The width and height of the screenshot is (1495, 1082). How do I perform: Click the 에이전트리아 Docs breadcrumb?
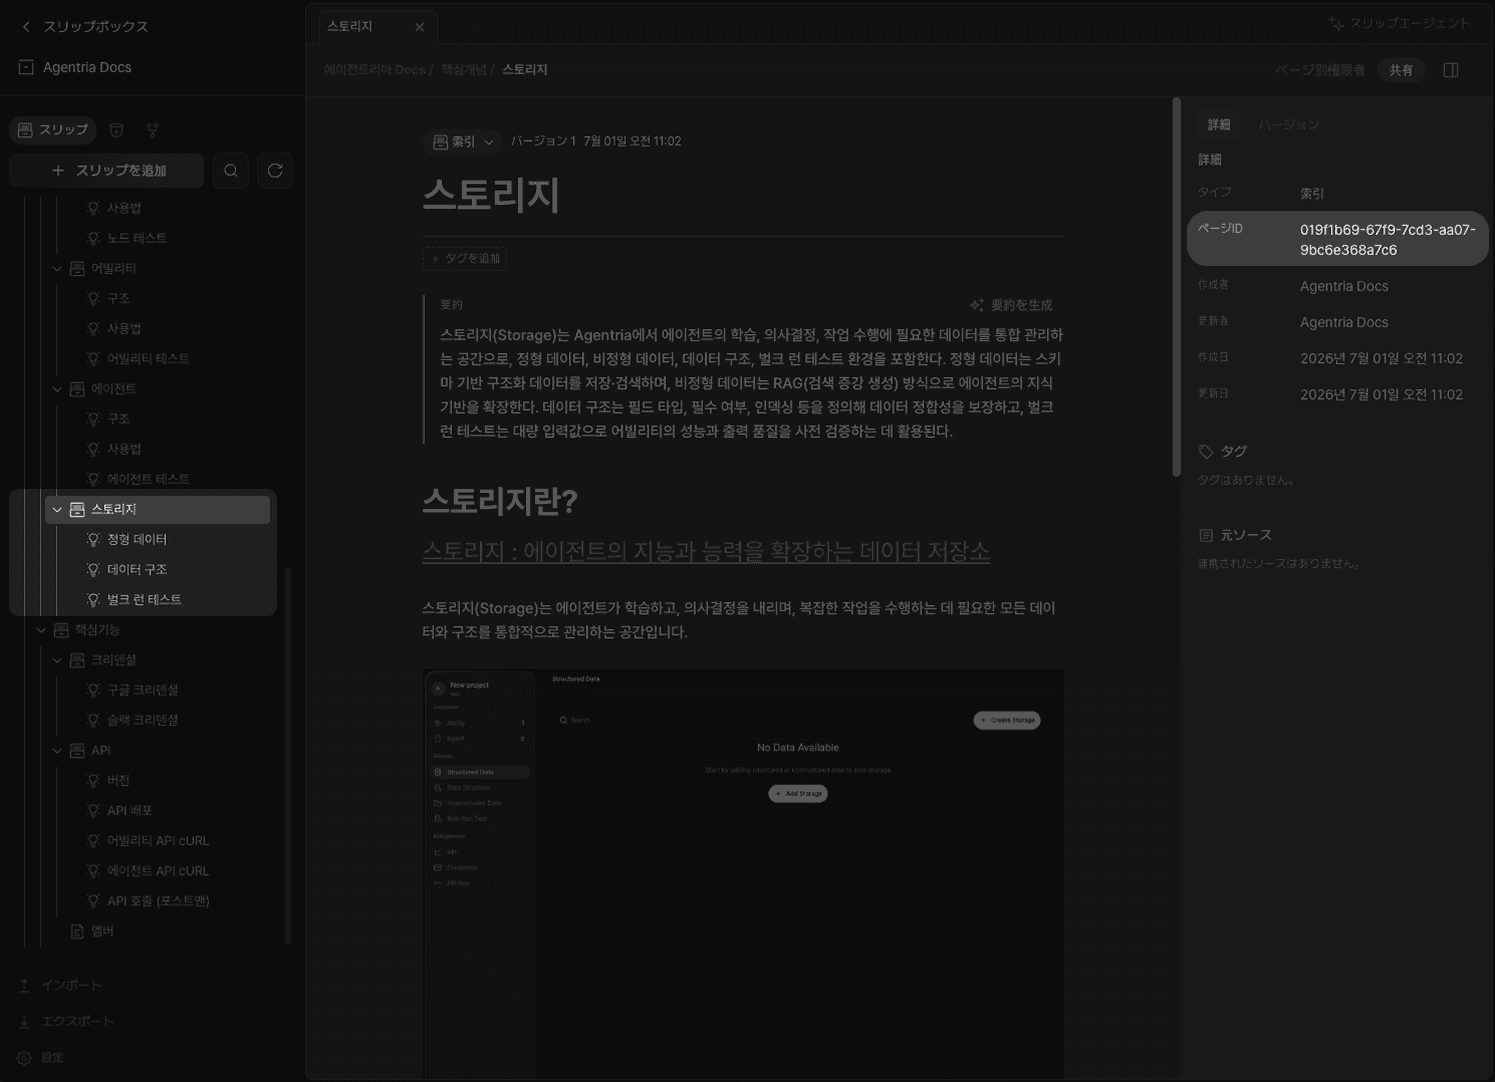point(375,70)
